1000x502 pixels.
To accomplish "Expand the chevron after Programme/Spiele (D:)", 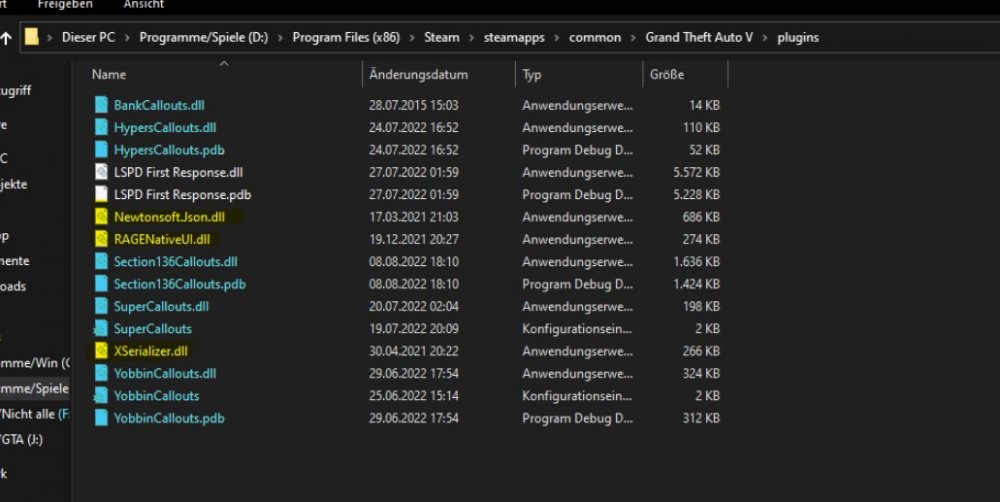I will point(281,38).
